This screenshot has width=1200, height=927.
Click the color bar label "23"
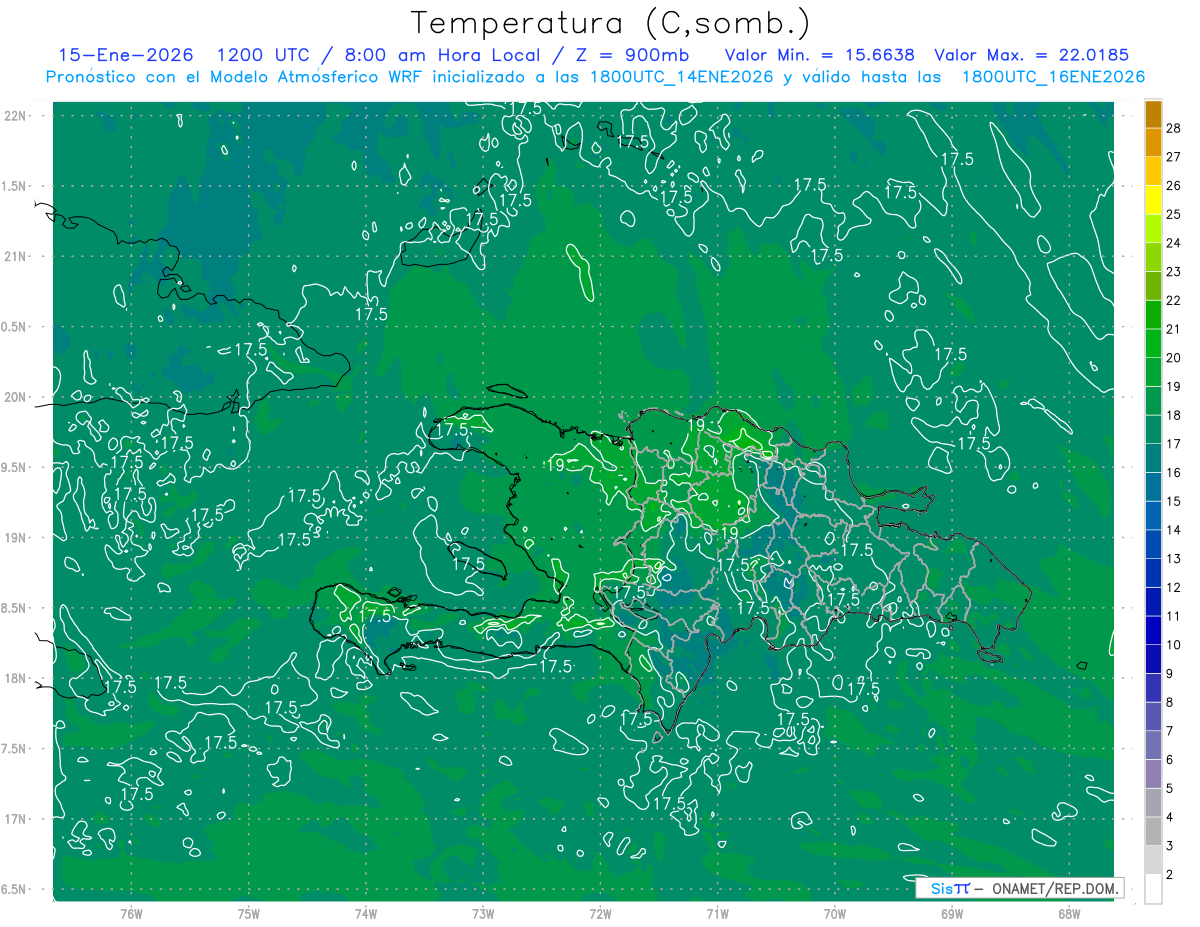click(x=1173, y=271)
